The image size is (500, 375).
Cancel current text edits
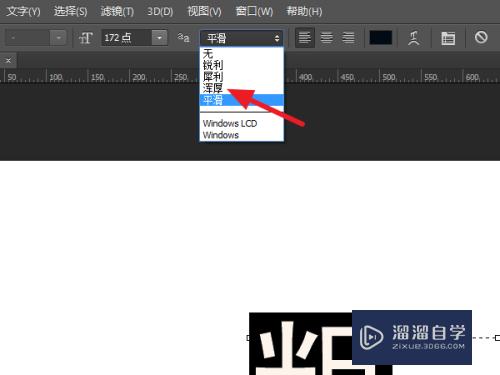481,37
